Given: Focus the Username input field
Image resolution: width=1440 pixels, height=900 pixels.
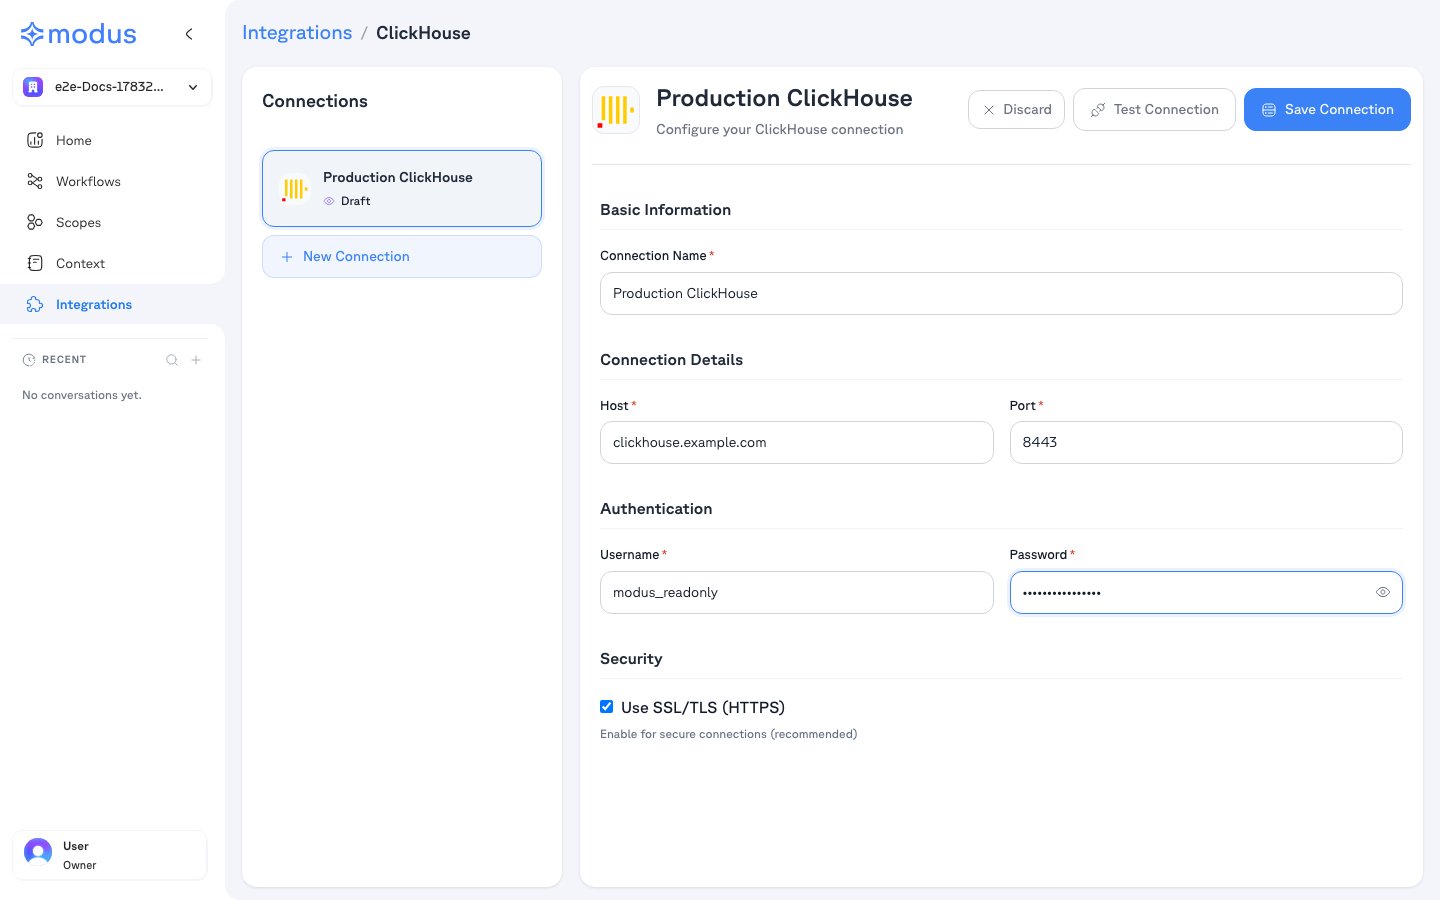Looking at the screenshot, I should click(x=796, y=592).
